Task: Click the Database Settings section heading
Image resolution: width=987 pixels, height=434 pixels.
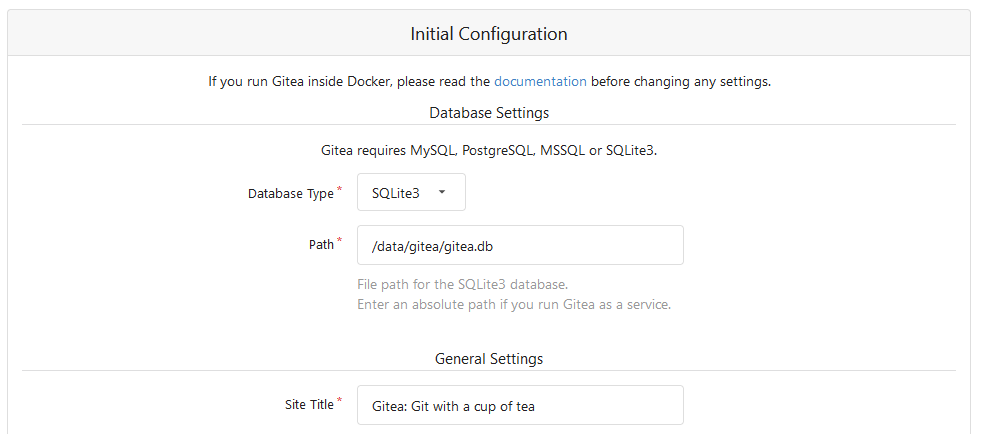Action: (489, 112)
